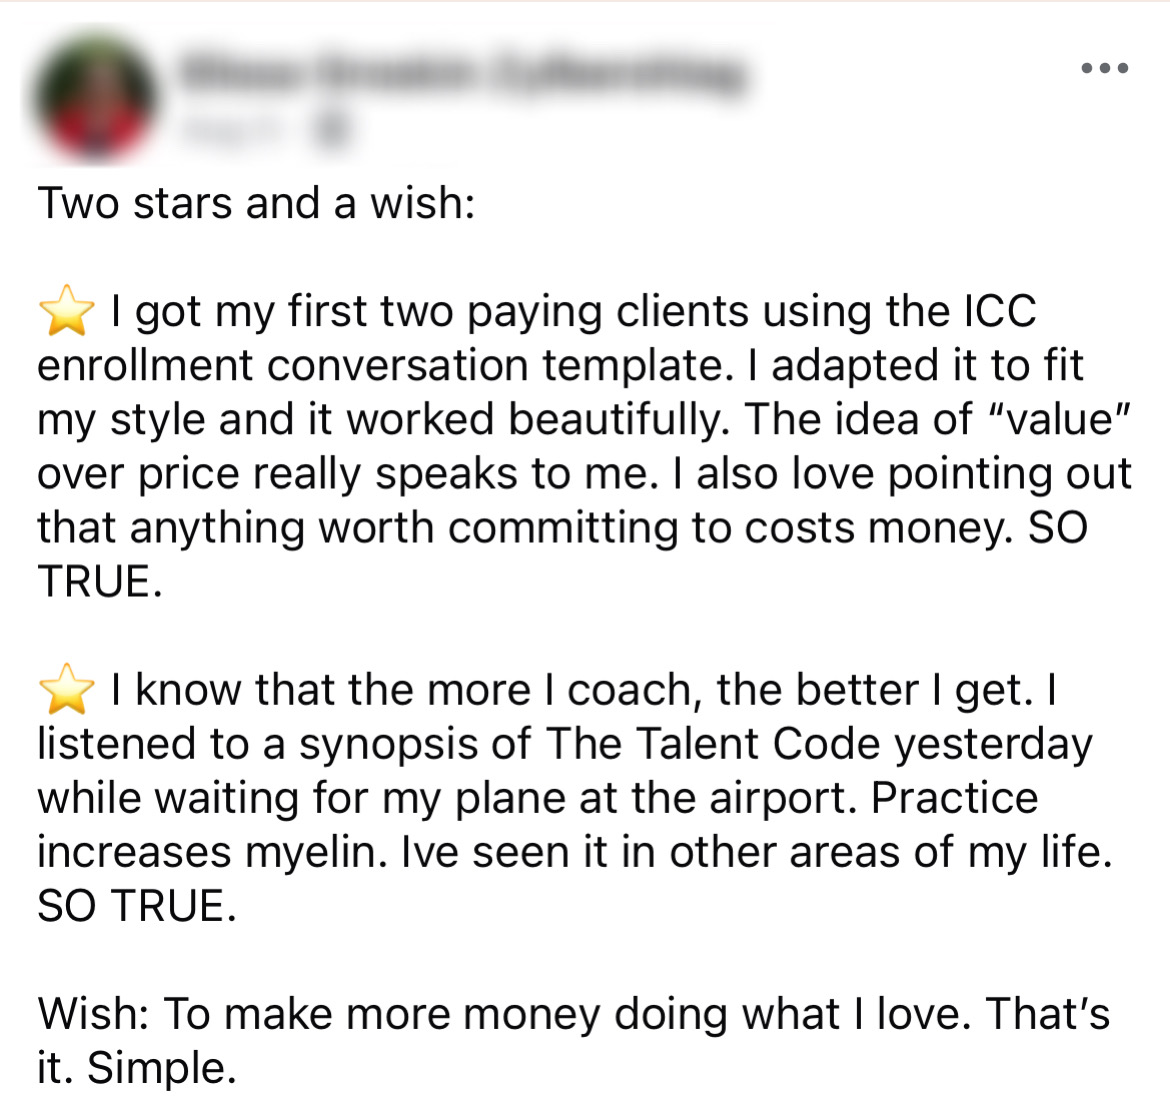Click the final word "Simple."

pyautogui.click(x=162, y=1068)
